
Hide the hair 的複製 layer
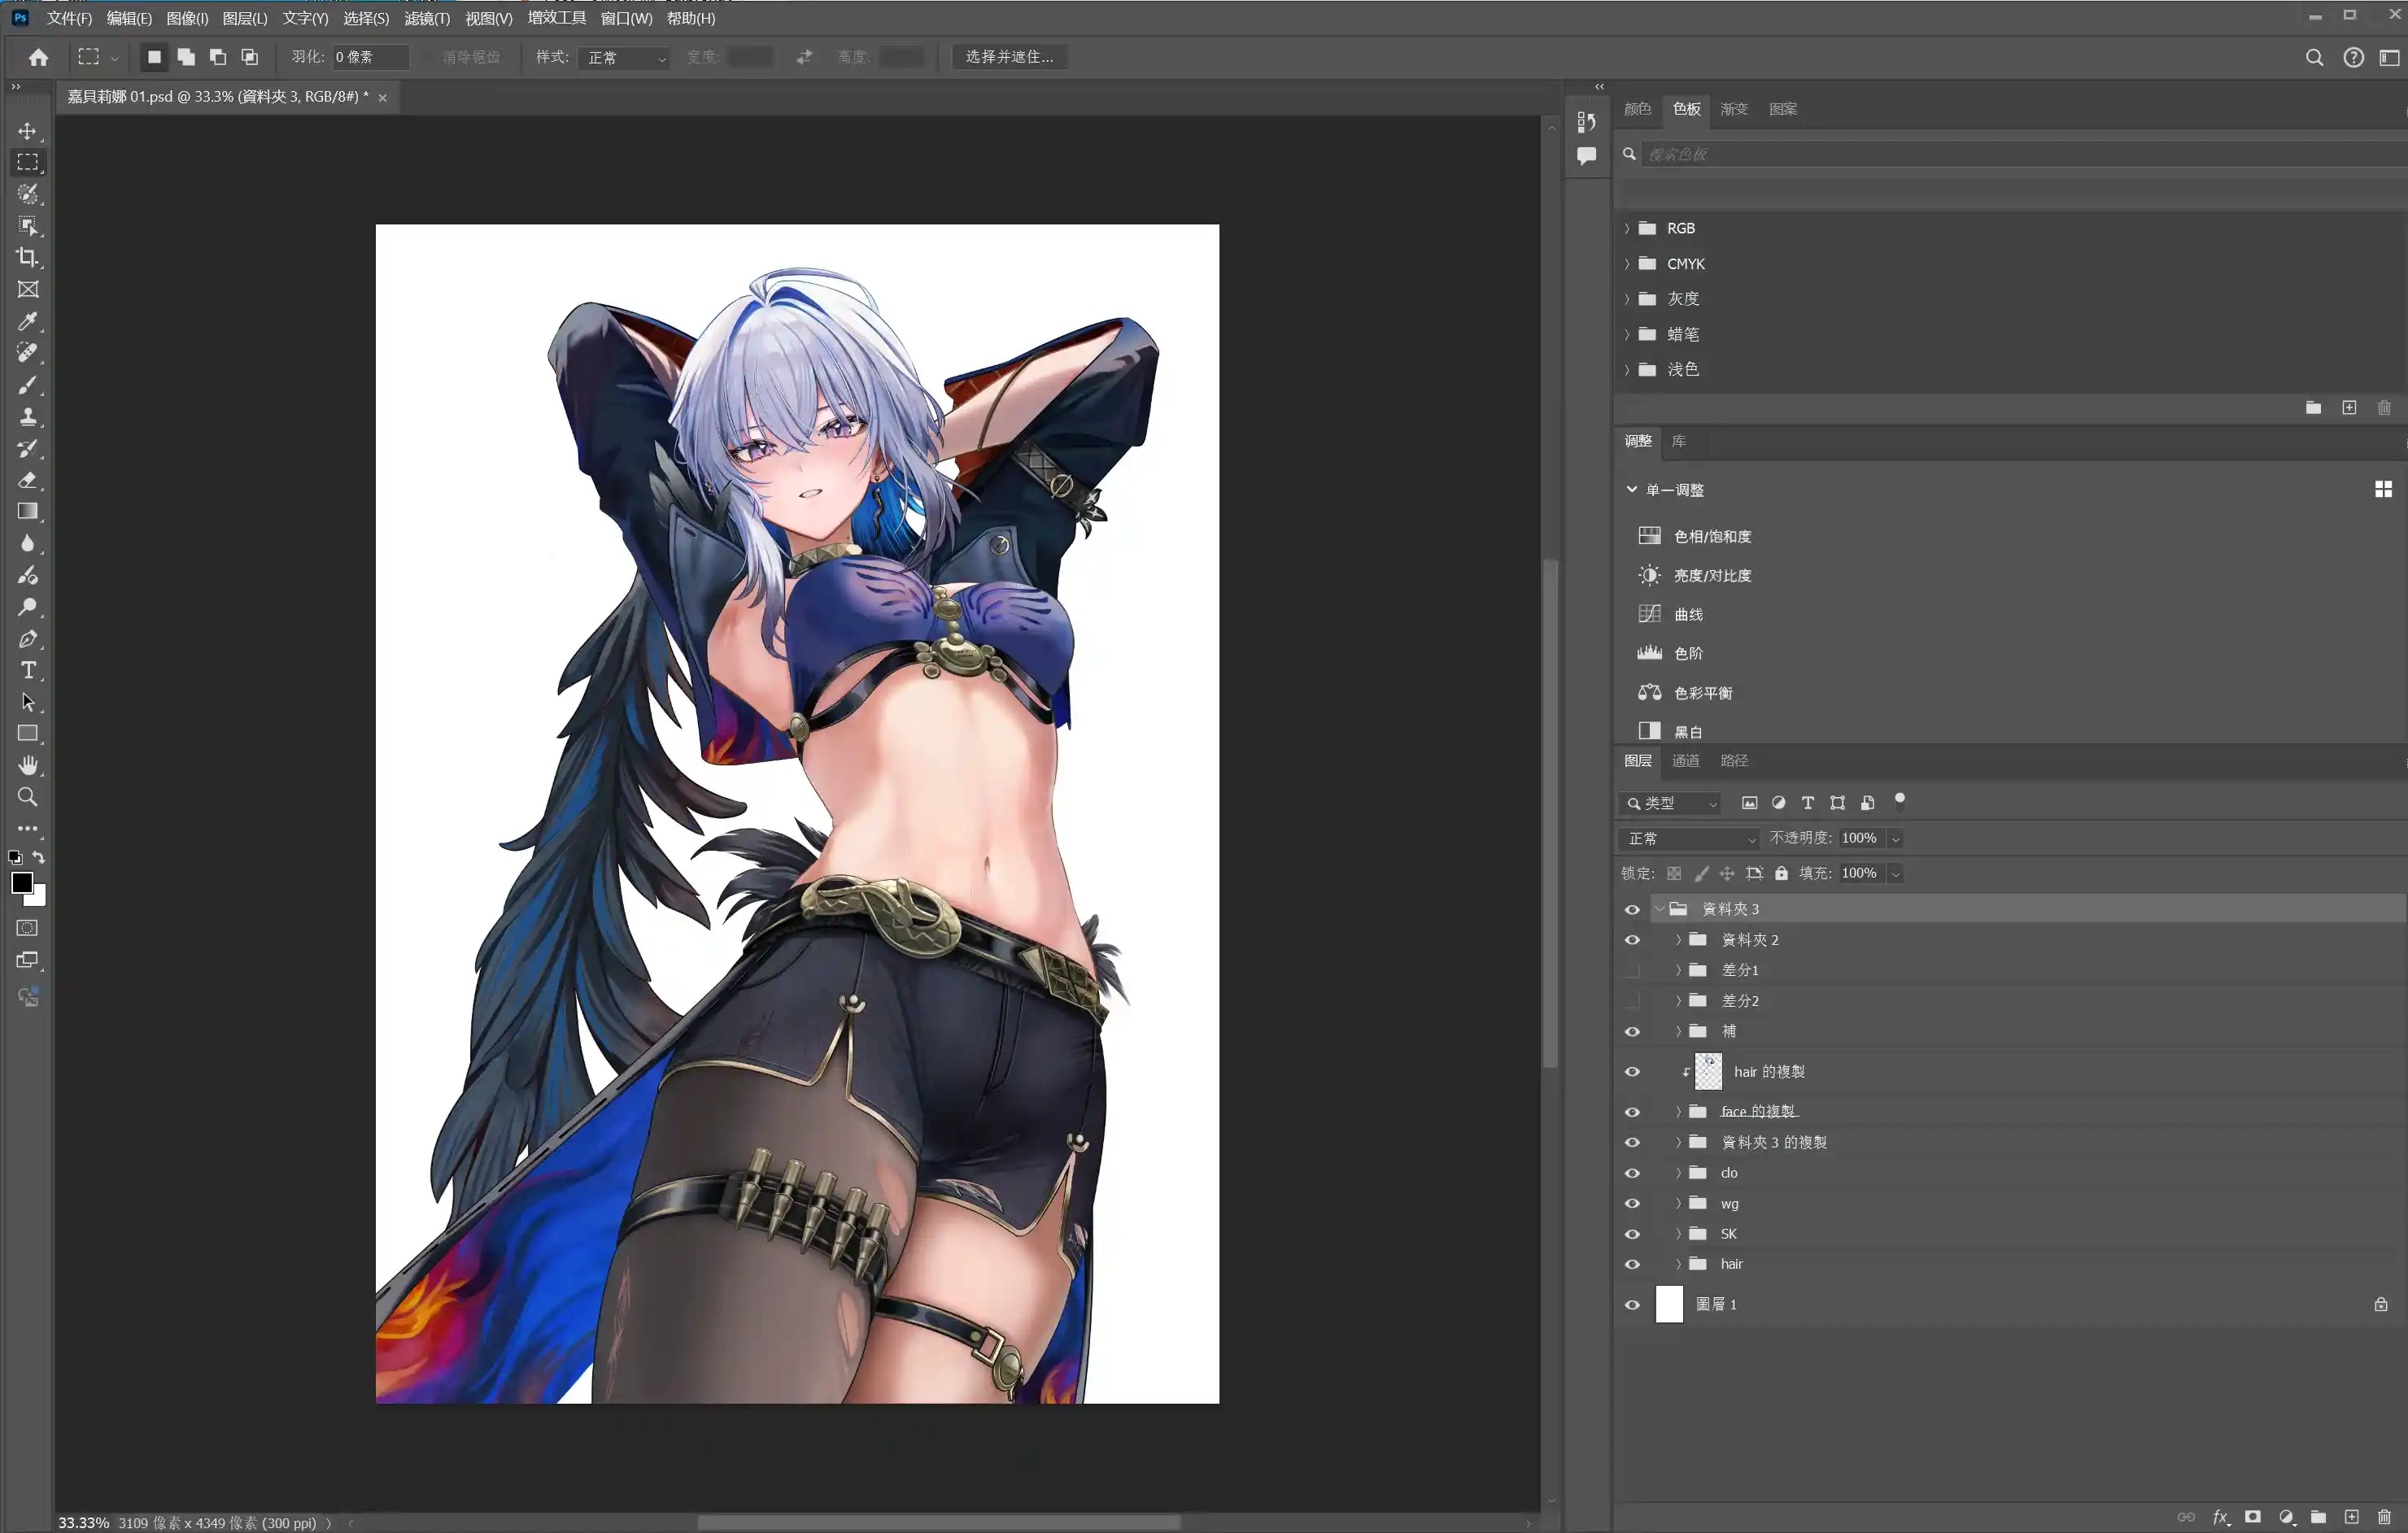click(x=1632, y=1072)
